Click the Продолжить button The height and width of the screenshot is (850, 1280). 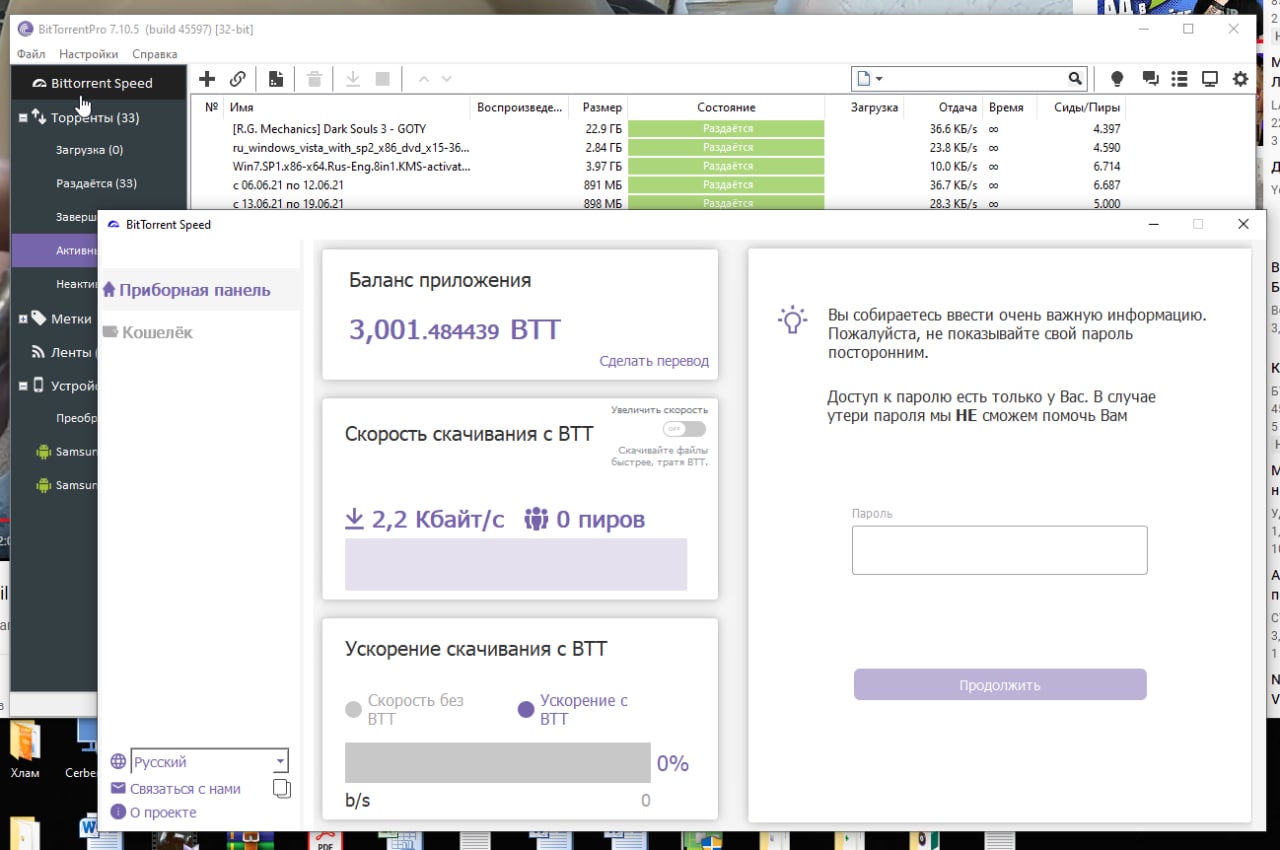1000,685
